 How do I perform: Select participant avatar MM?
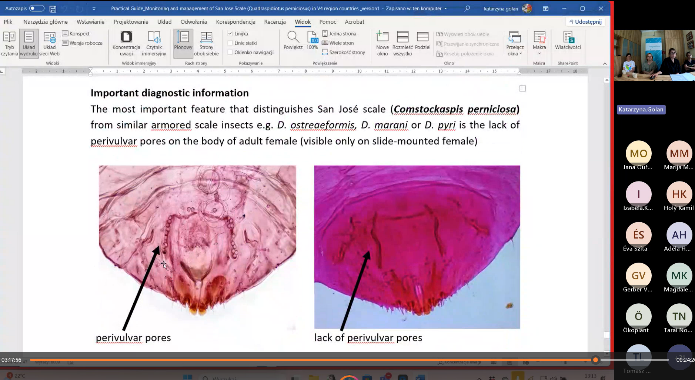[679, 153]
